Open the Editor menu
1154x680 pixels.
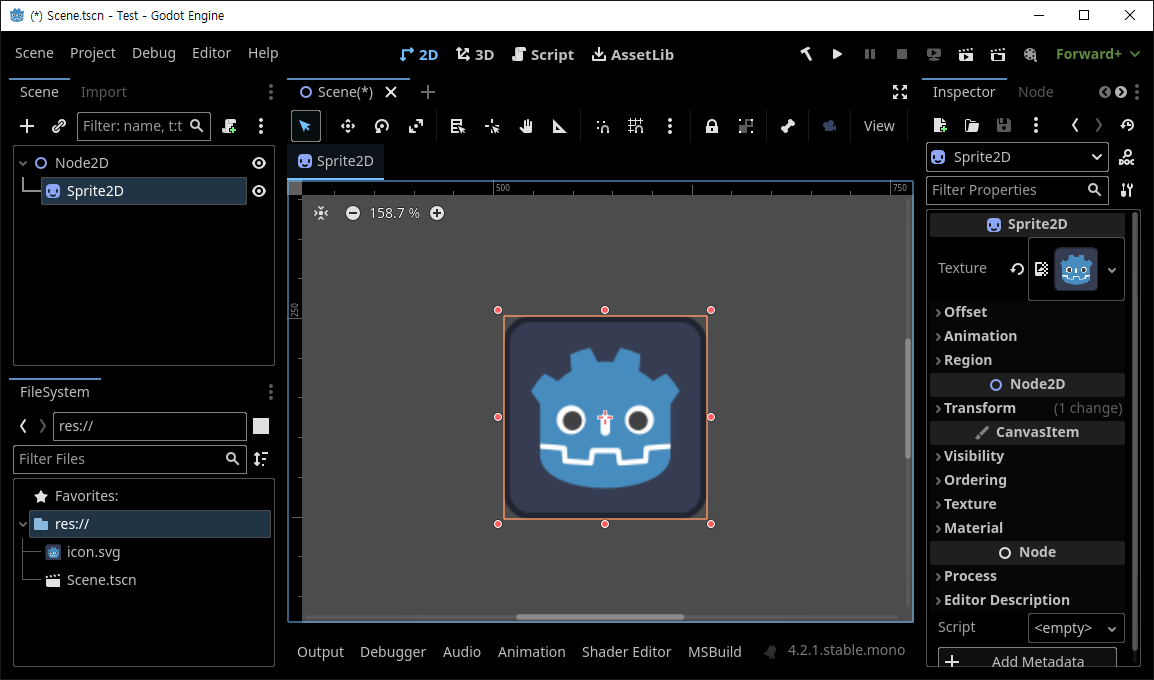tap(211, 53)
